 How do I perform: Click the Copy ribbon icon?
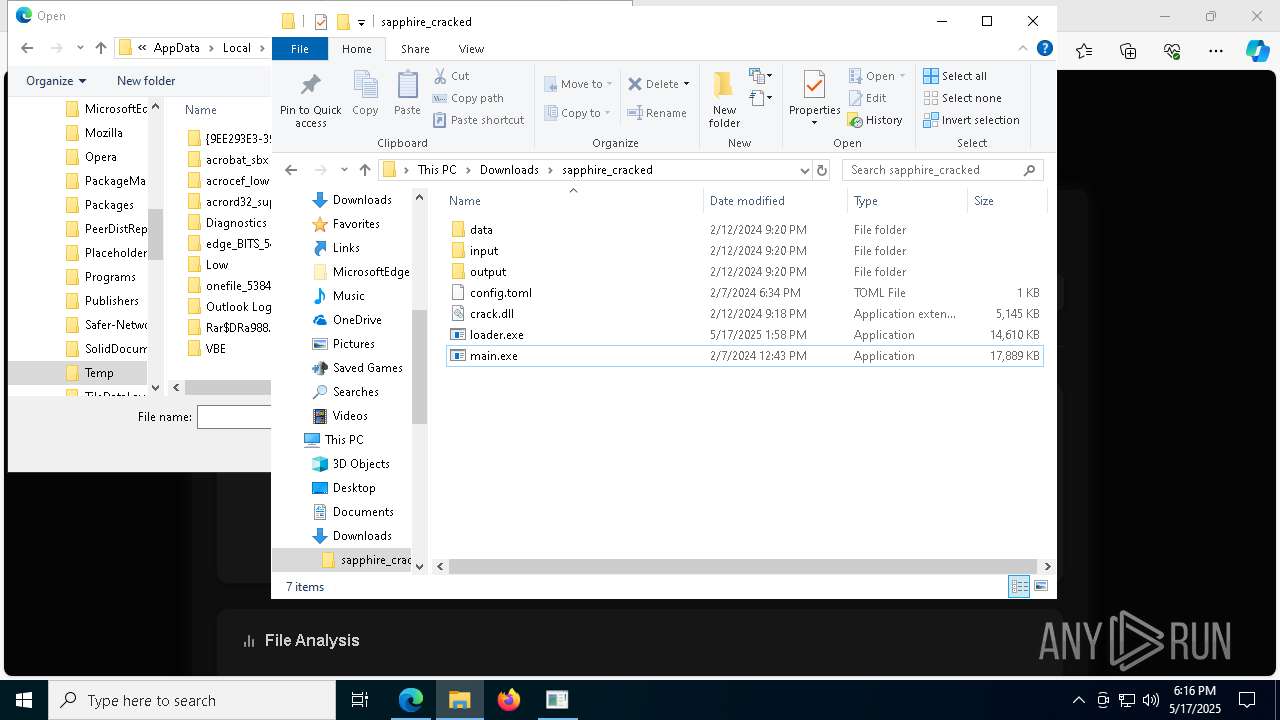(365, 85)
